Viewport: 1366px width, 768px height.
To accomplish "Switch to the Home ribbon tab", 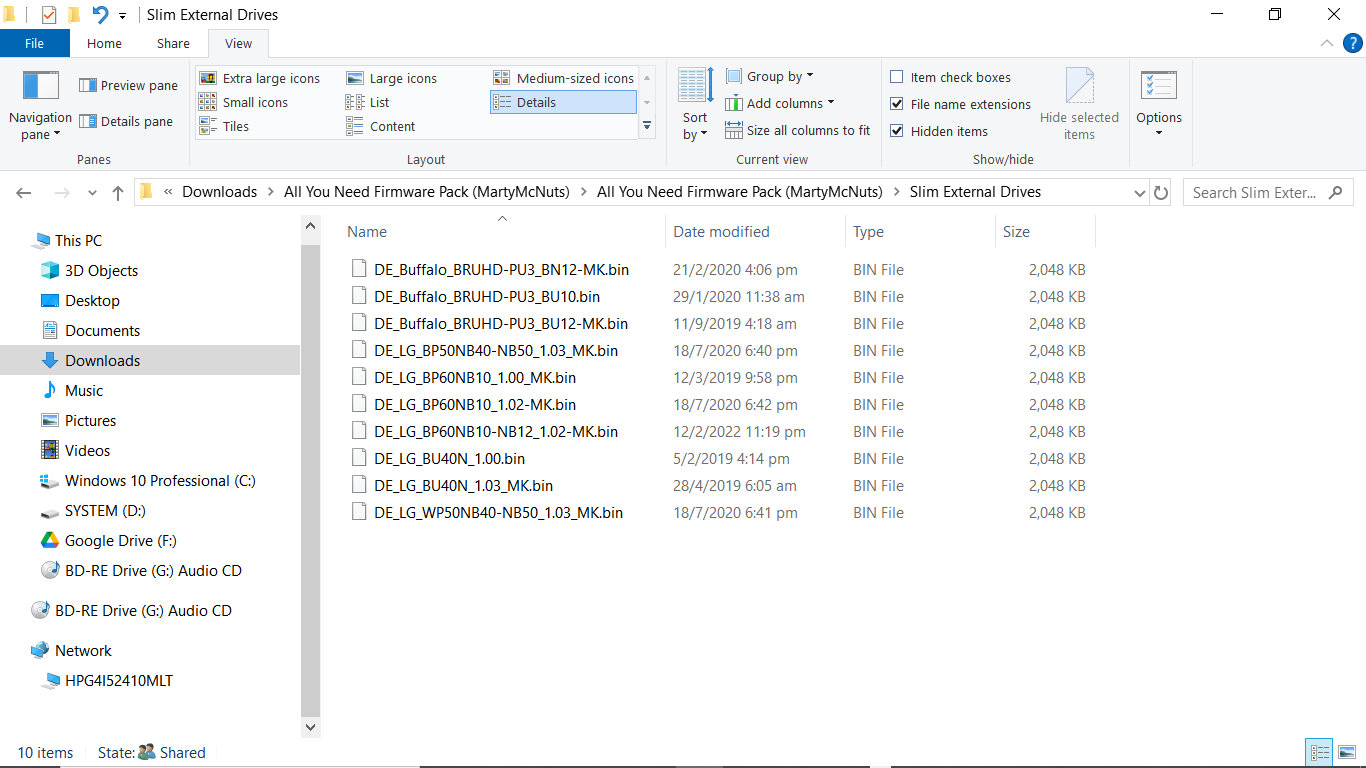I will click(104, 44).
